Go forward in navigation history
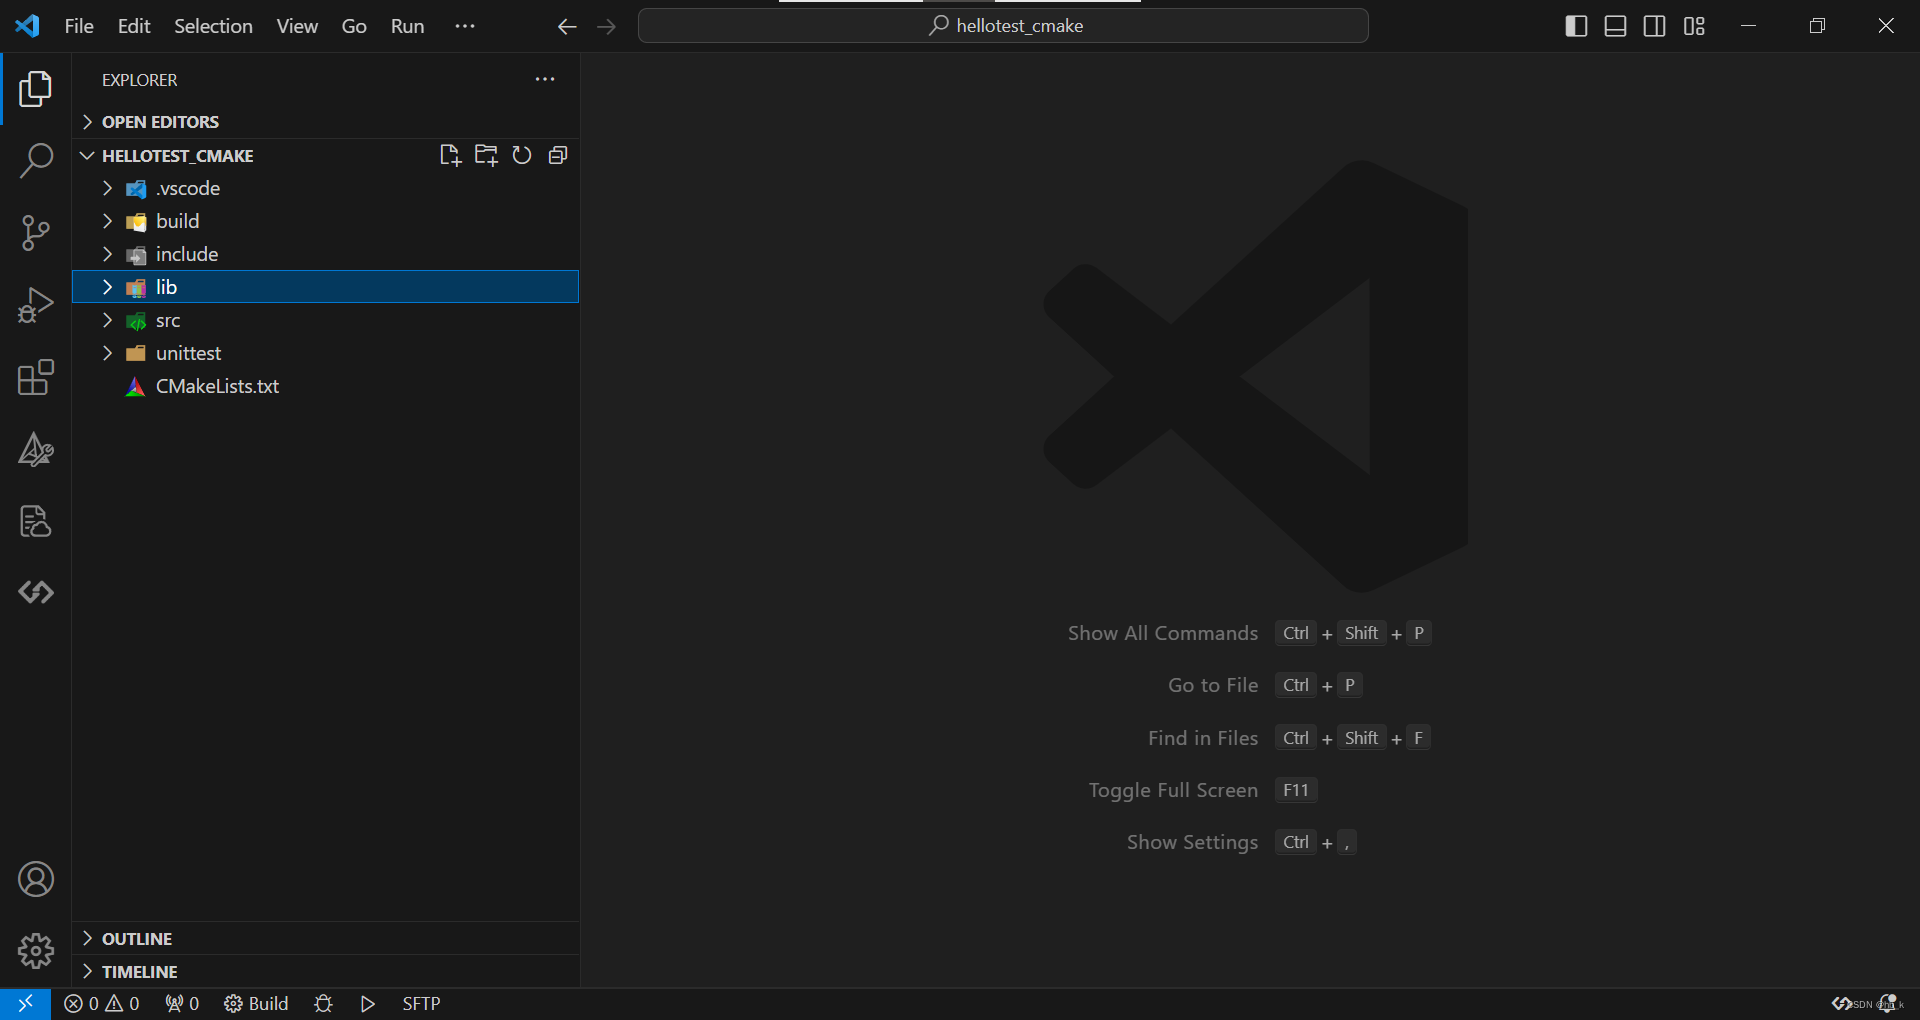Image resolution: width=1920 pixels, height=1020 pixels. point(606,27)
